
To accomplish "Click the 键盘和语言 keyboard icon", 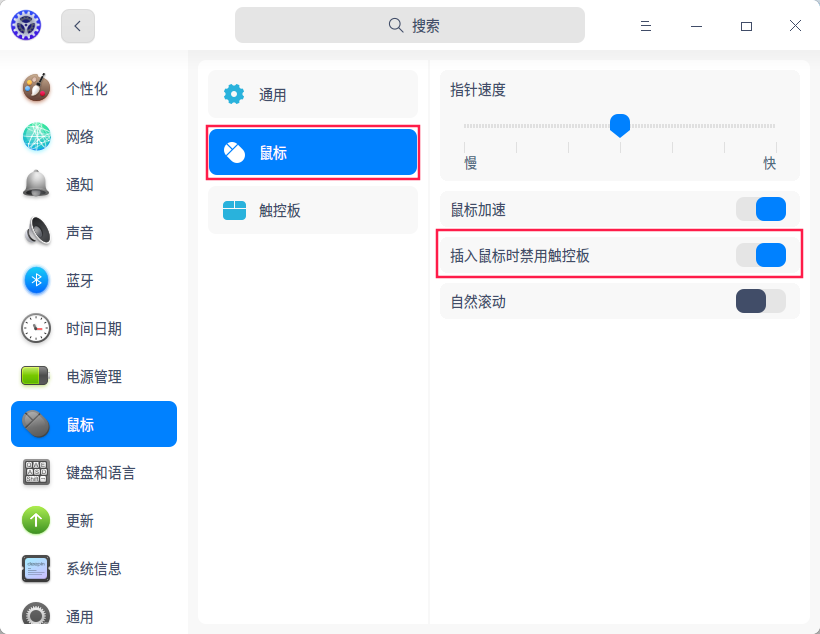I will click(36, 472).
